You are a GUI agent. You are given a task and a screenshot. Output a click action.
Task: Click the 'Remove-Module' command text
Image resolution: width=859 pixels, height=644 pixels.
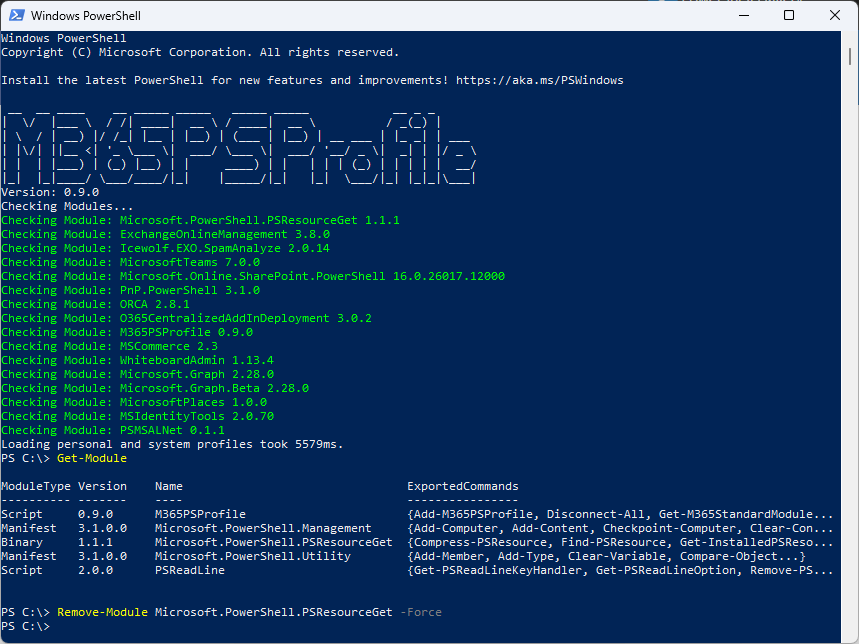point(102,612)
